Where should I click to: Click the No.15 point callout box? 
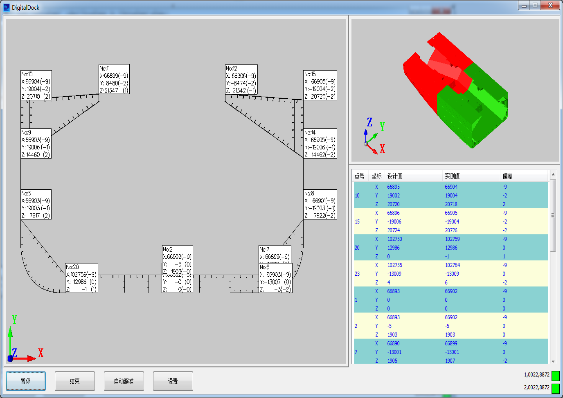click(320, 85)
